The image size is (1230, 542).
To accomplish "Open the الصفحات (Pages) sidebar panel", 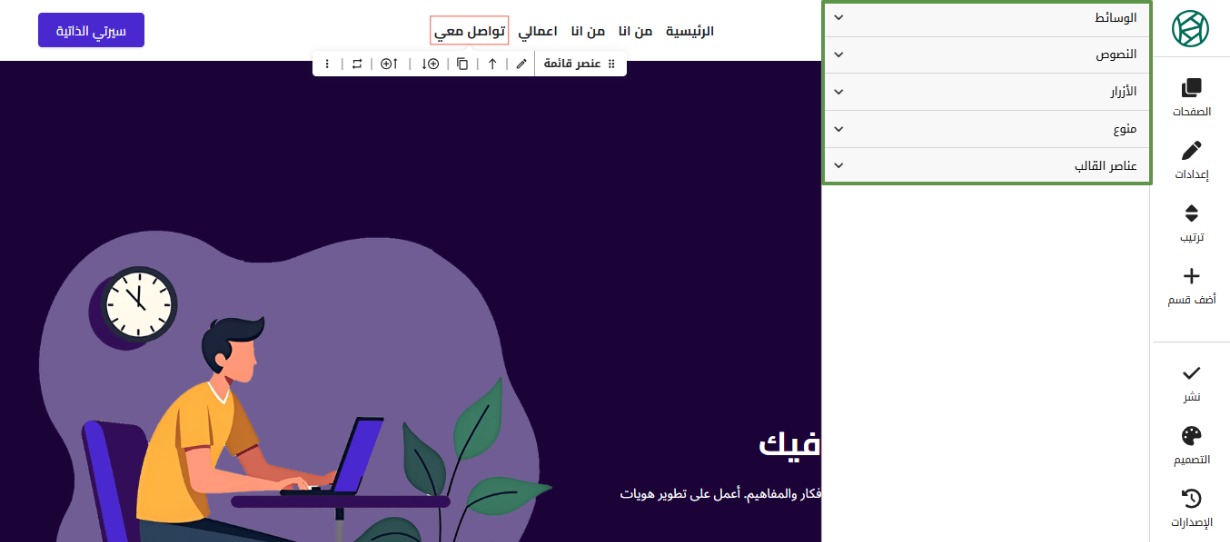I will [1191, 98].
